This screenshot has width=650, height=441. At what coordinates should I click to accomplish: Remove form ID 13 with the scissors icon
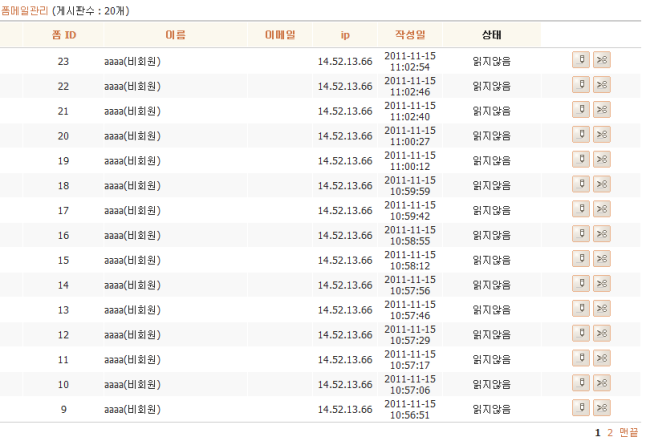point(601,309)
